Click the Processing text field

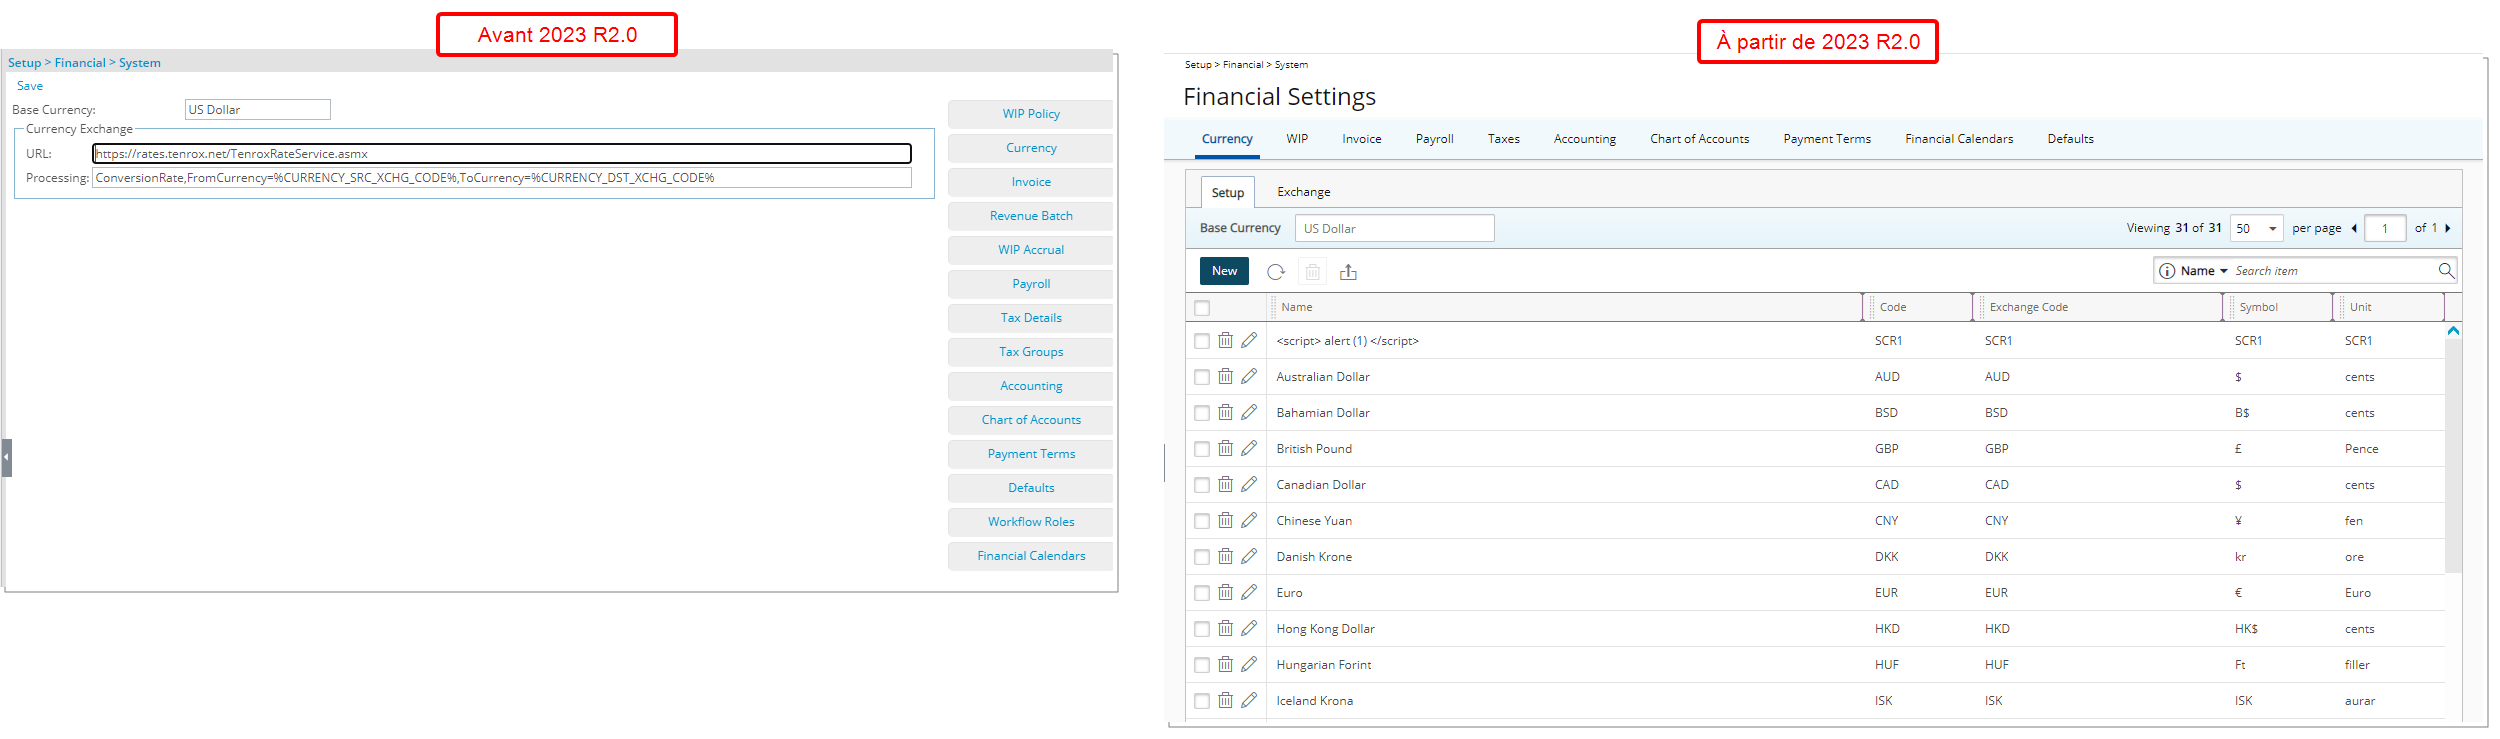coord(502,178)
